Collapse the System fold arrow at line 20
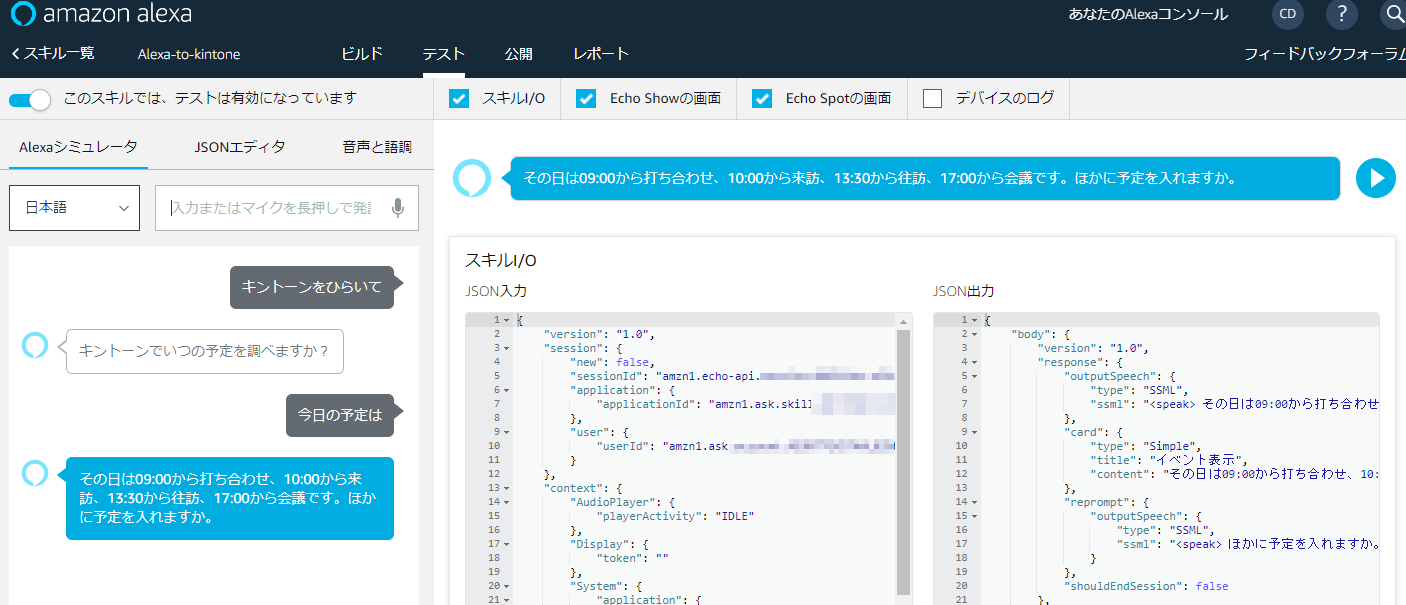The width and height of the screenshot is (1406, 605). [508, 586]
